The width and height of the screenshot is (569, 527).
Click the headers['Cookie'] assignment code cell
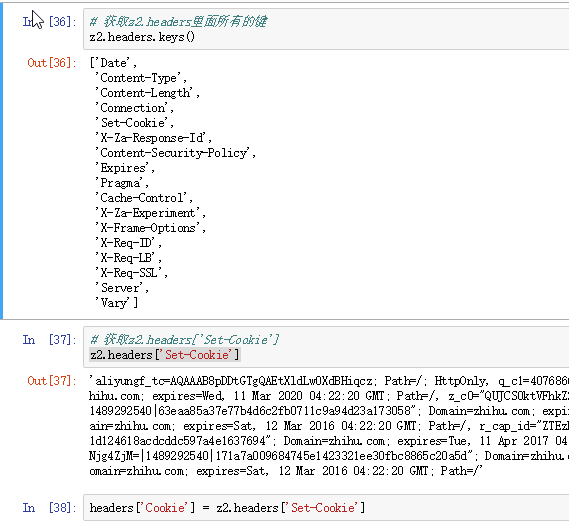tap(326, 507)
